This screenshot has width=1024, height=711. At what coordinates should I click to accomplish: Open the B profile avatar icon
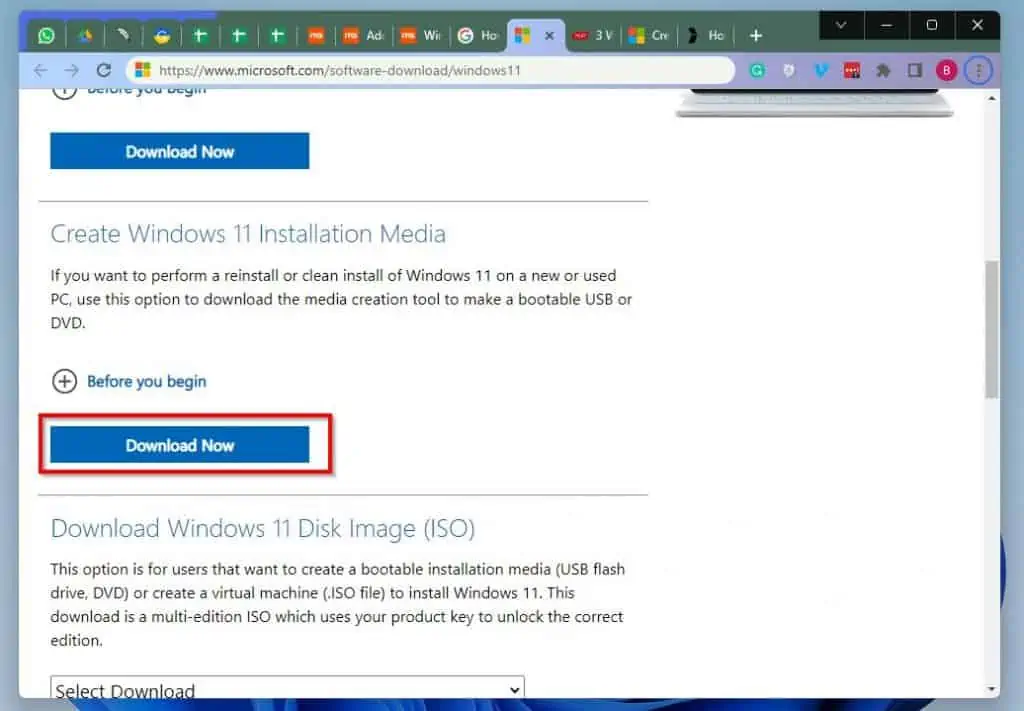click(x=947, y=70)
